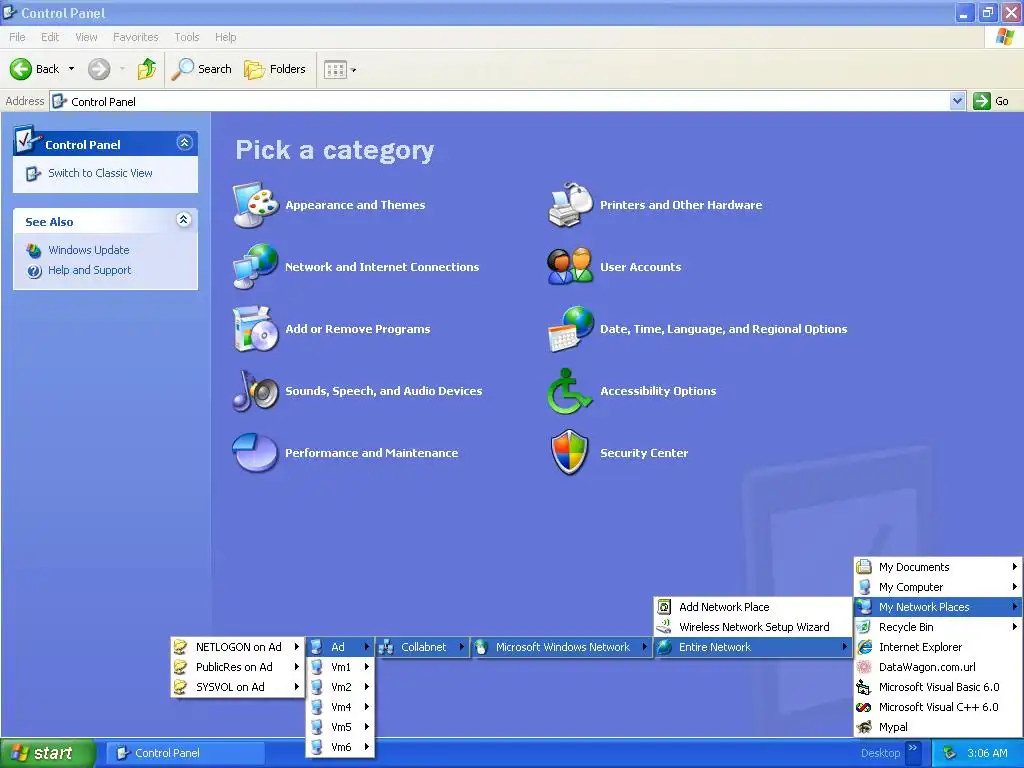Image resolution: width=1024 pixels, height=768 pixels.
Task: Click the Mypal icon in Desktop menu
Action: (x=865, y=727)
